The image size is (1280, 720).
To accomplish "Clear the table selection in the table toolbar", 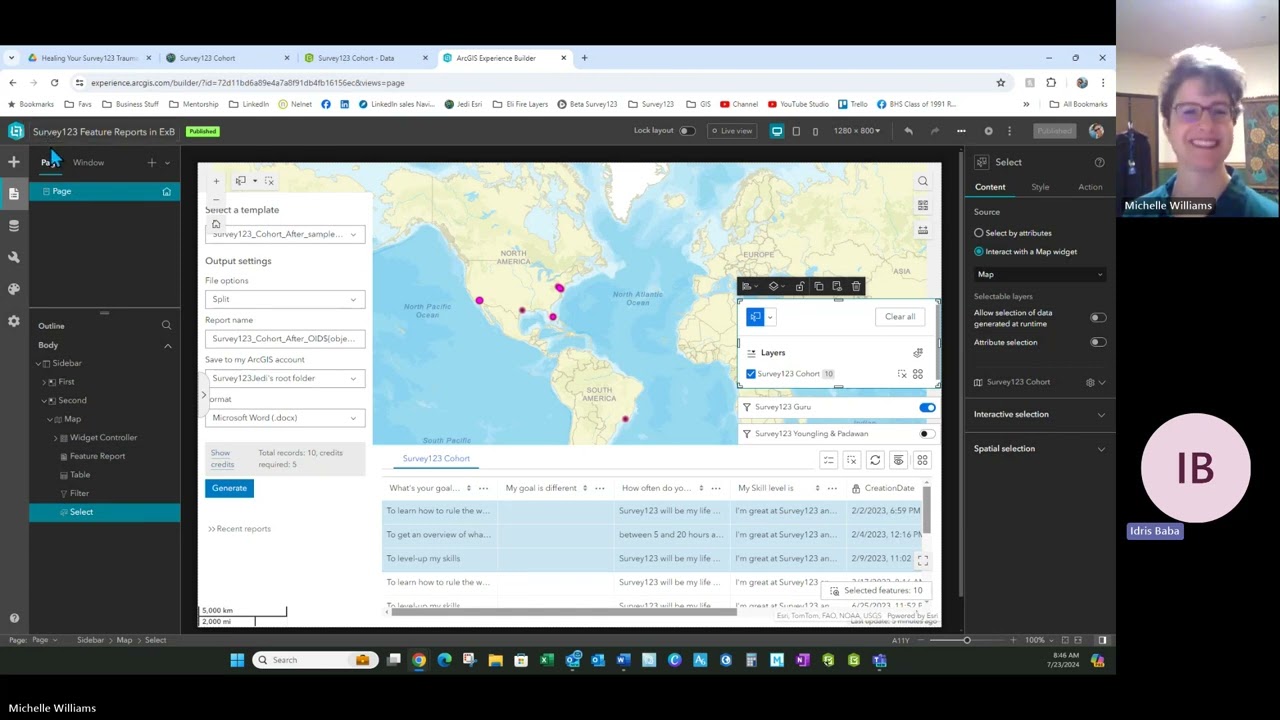I will pyautogui.click(x=852, y=460).
